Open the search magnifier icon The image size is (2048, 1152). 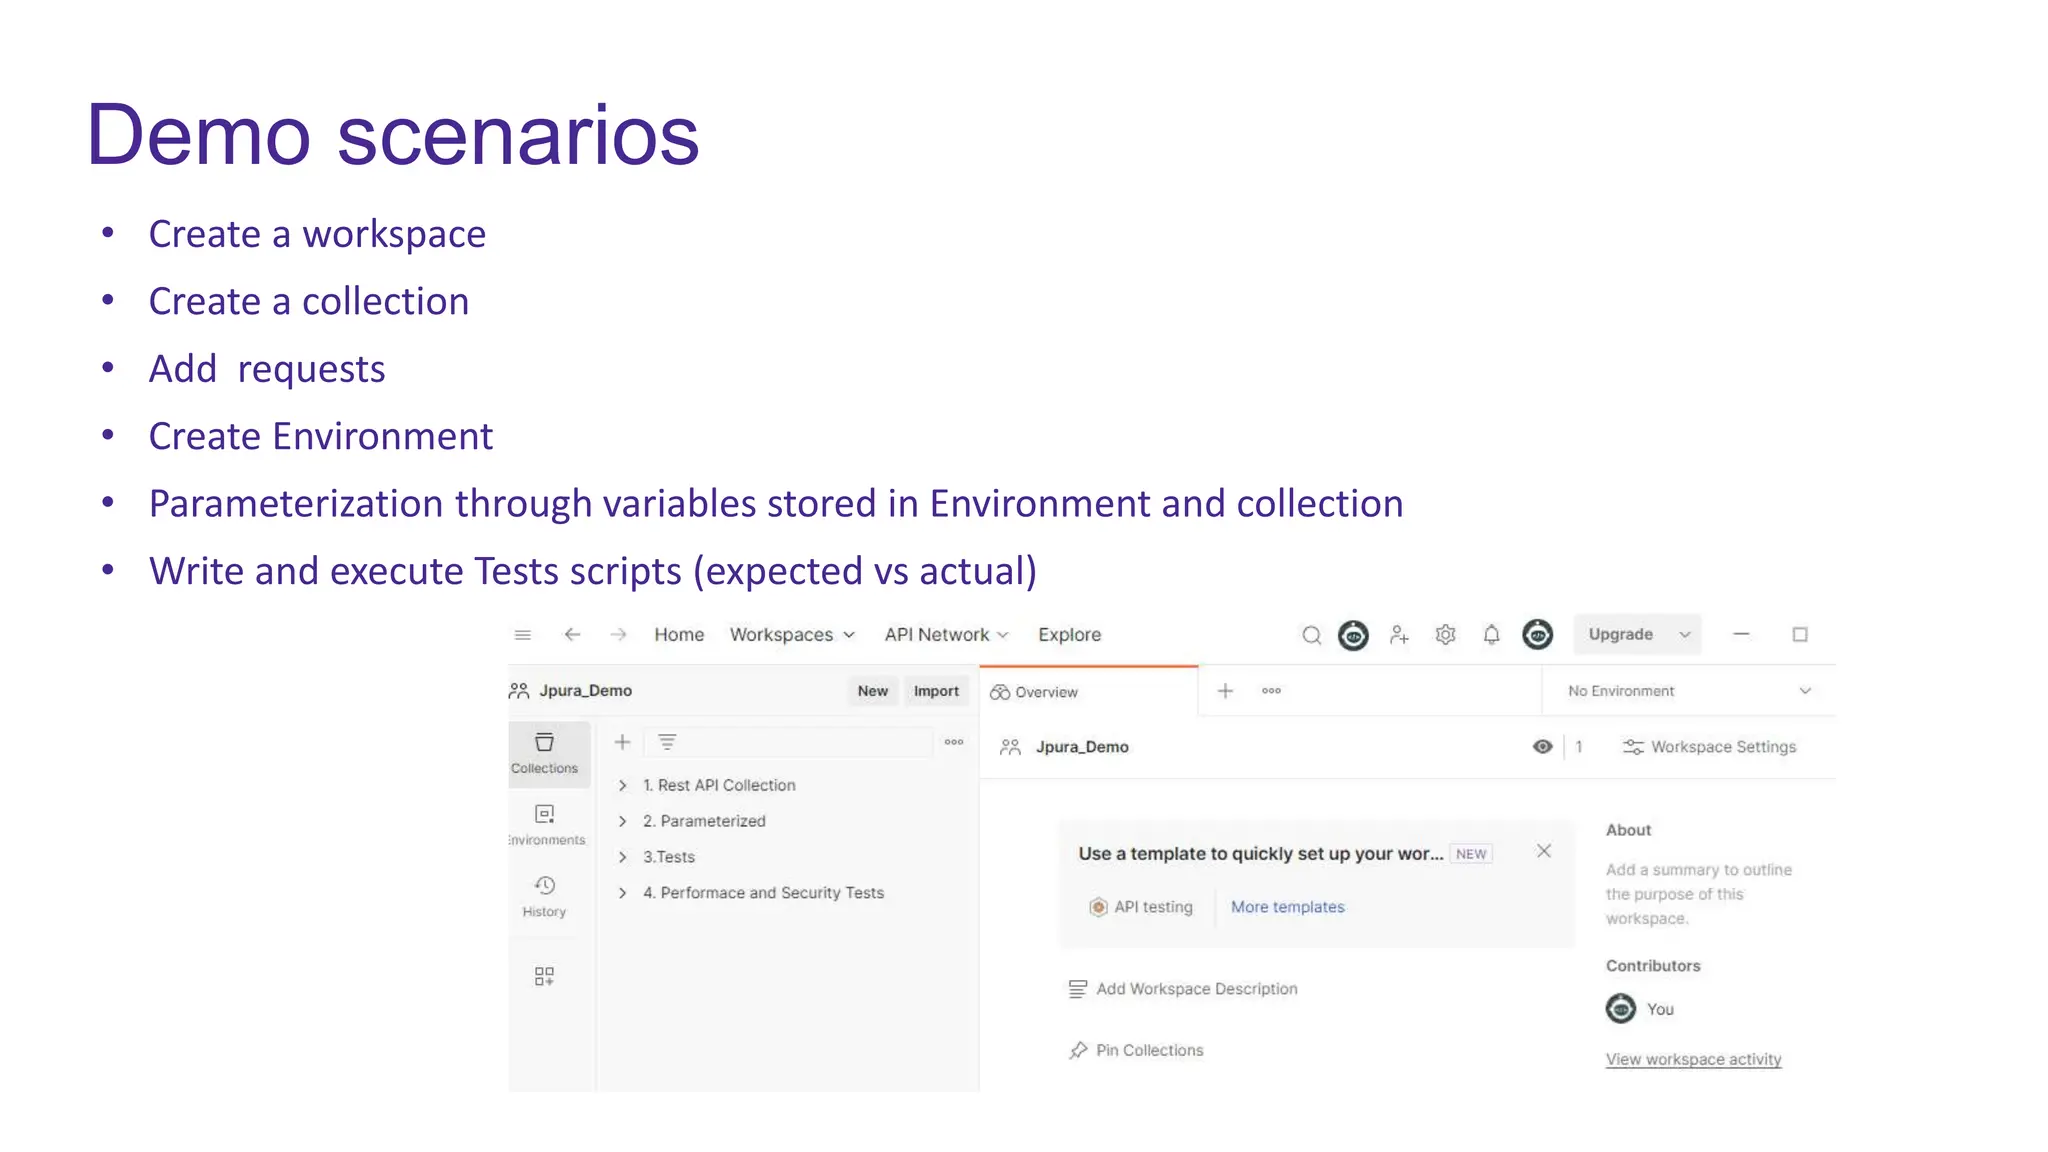[x=1311, y=635]
